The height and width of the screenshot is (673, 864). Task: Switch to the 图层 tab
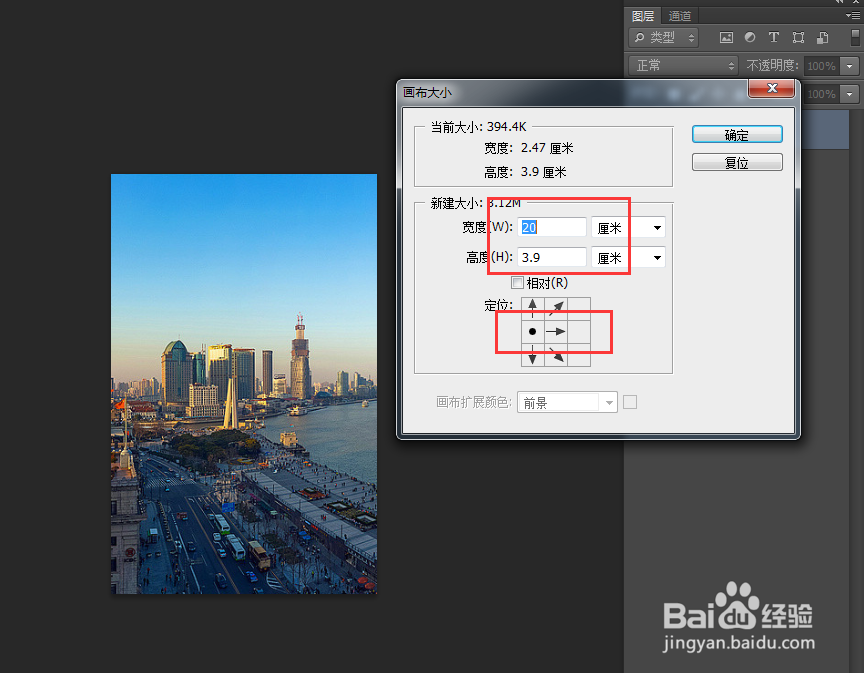click(643, 15)
